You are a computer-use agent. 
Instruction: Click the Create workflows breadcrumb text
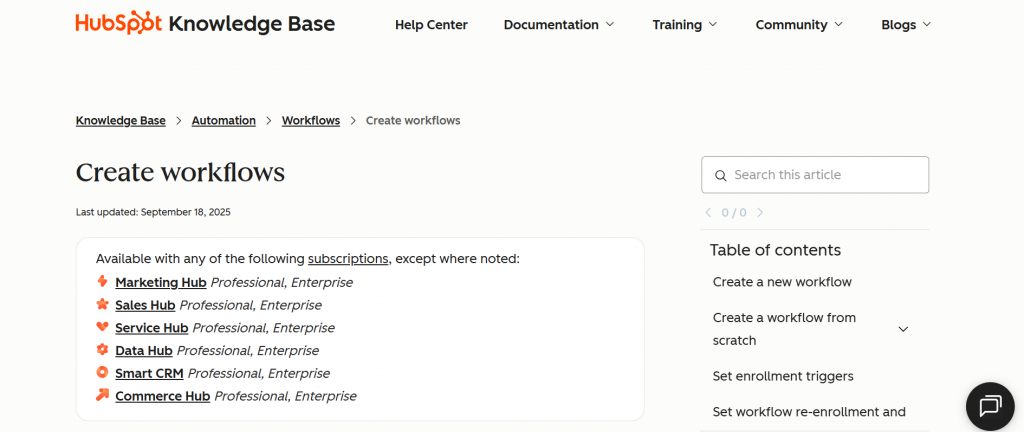pyautogui.click(x=413, y=121)
